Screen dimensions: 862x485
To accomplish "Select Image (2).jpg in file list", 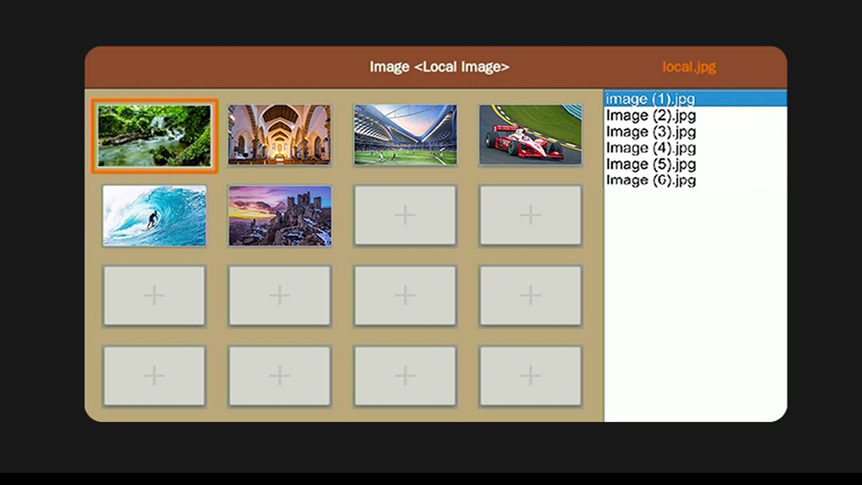I will point(695,115).
